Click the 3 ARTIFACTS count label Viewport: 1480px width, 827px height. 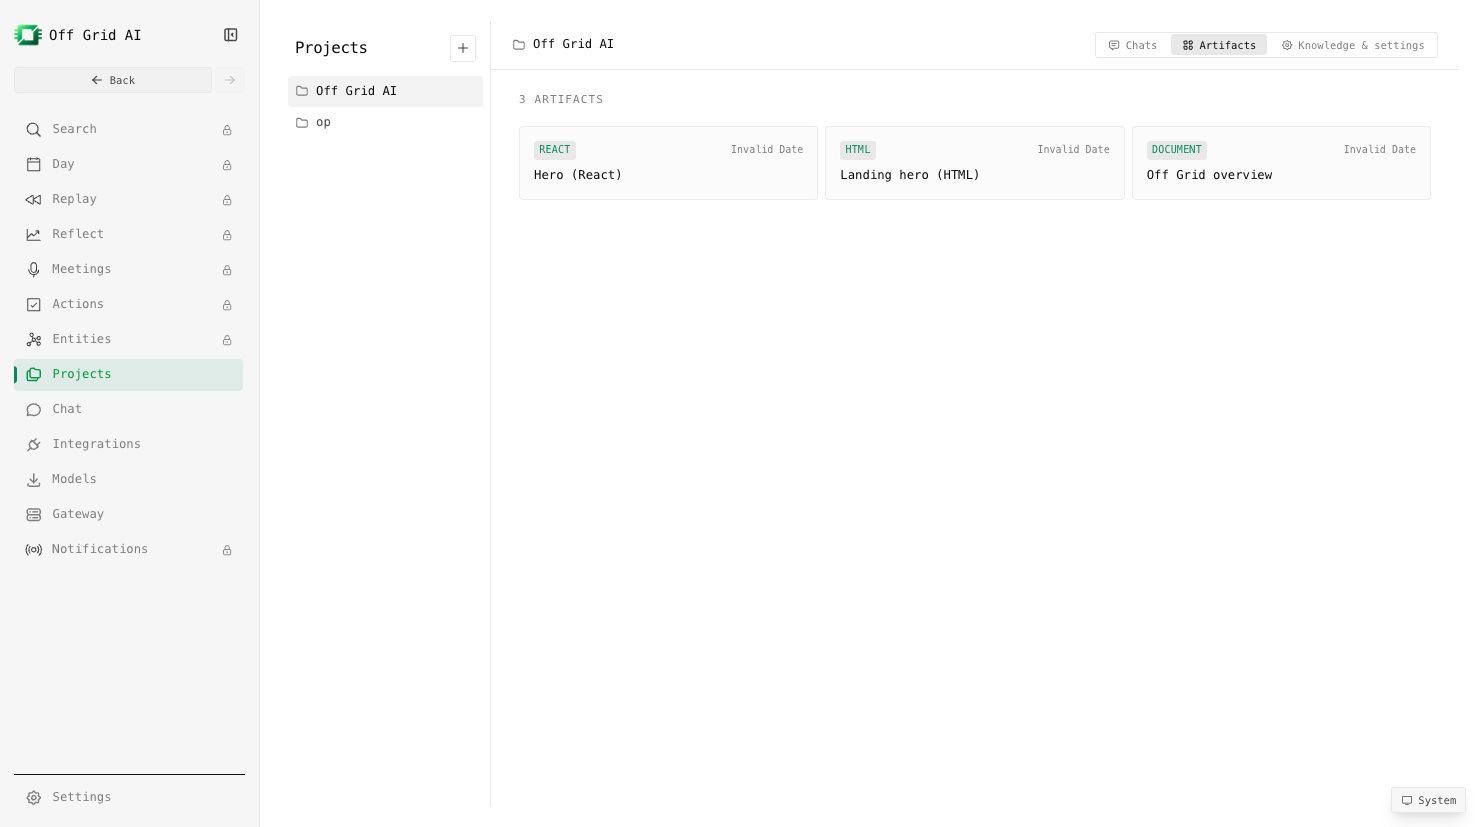click(x=561, y=99)
